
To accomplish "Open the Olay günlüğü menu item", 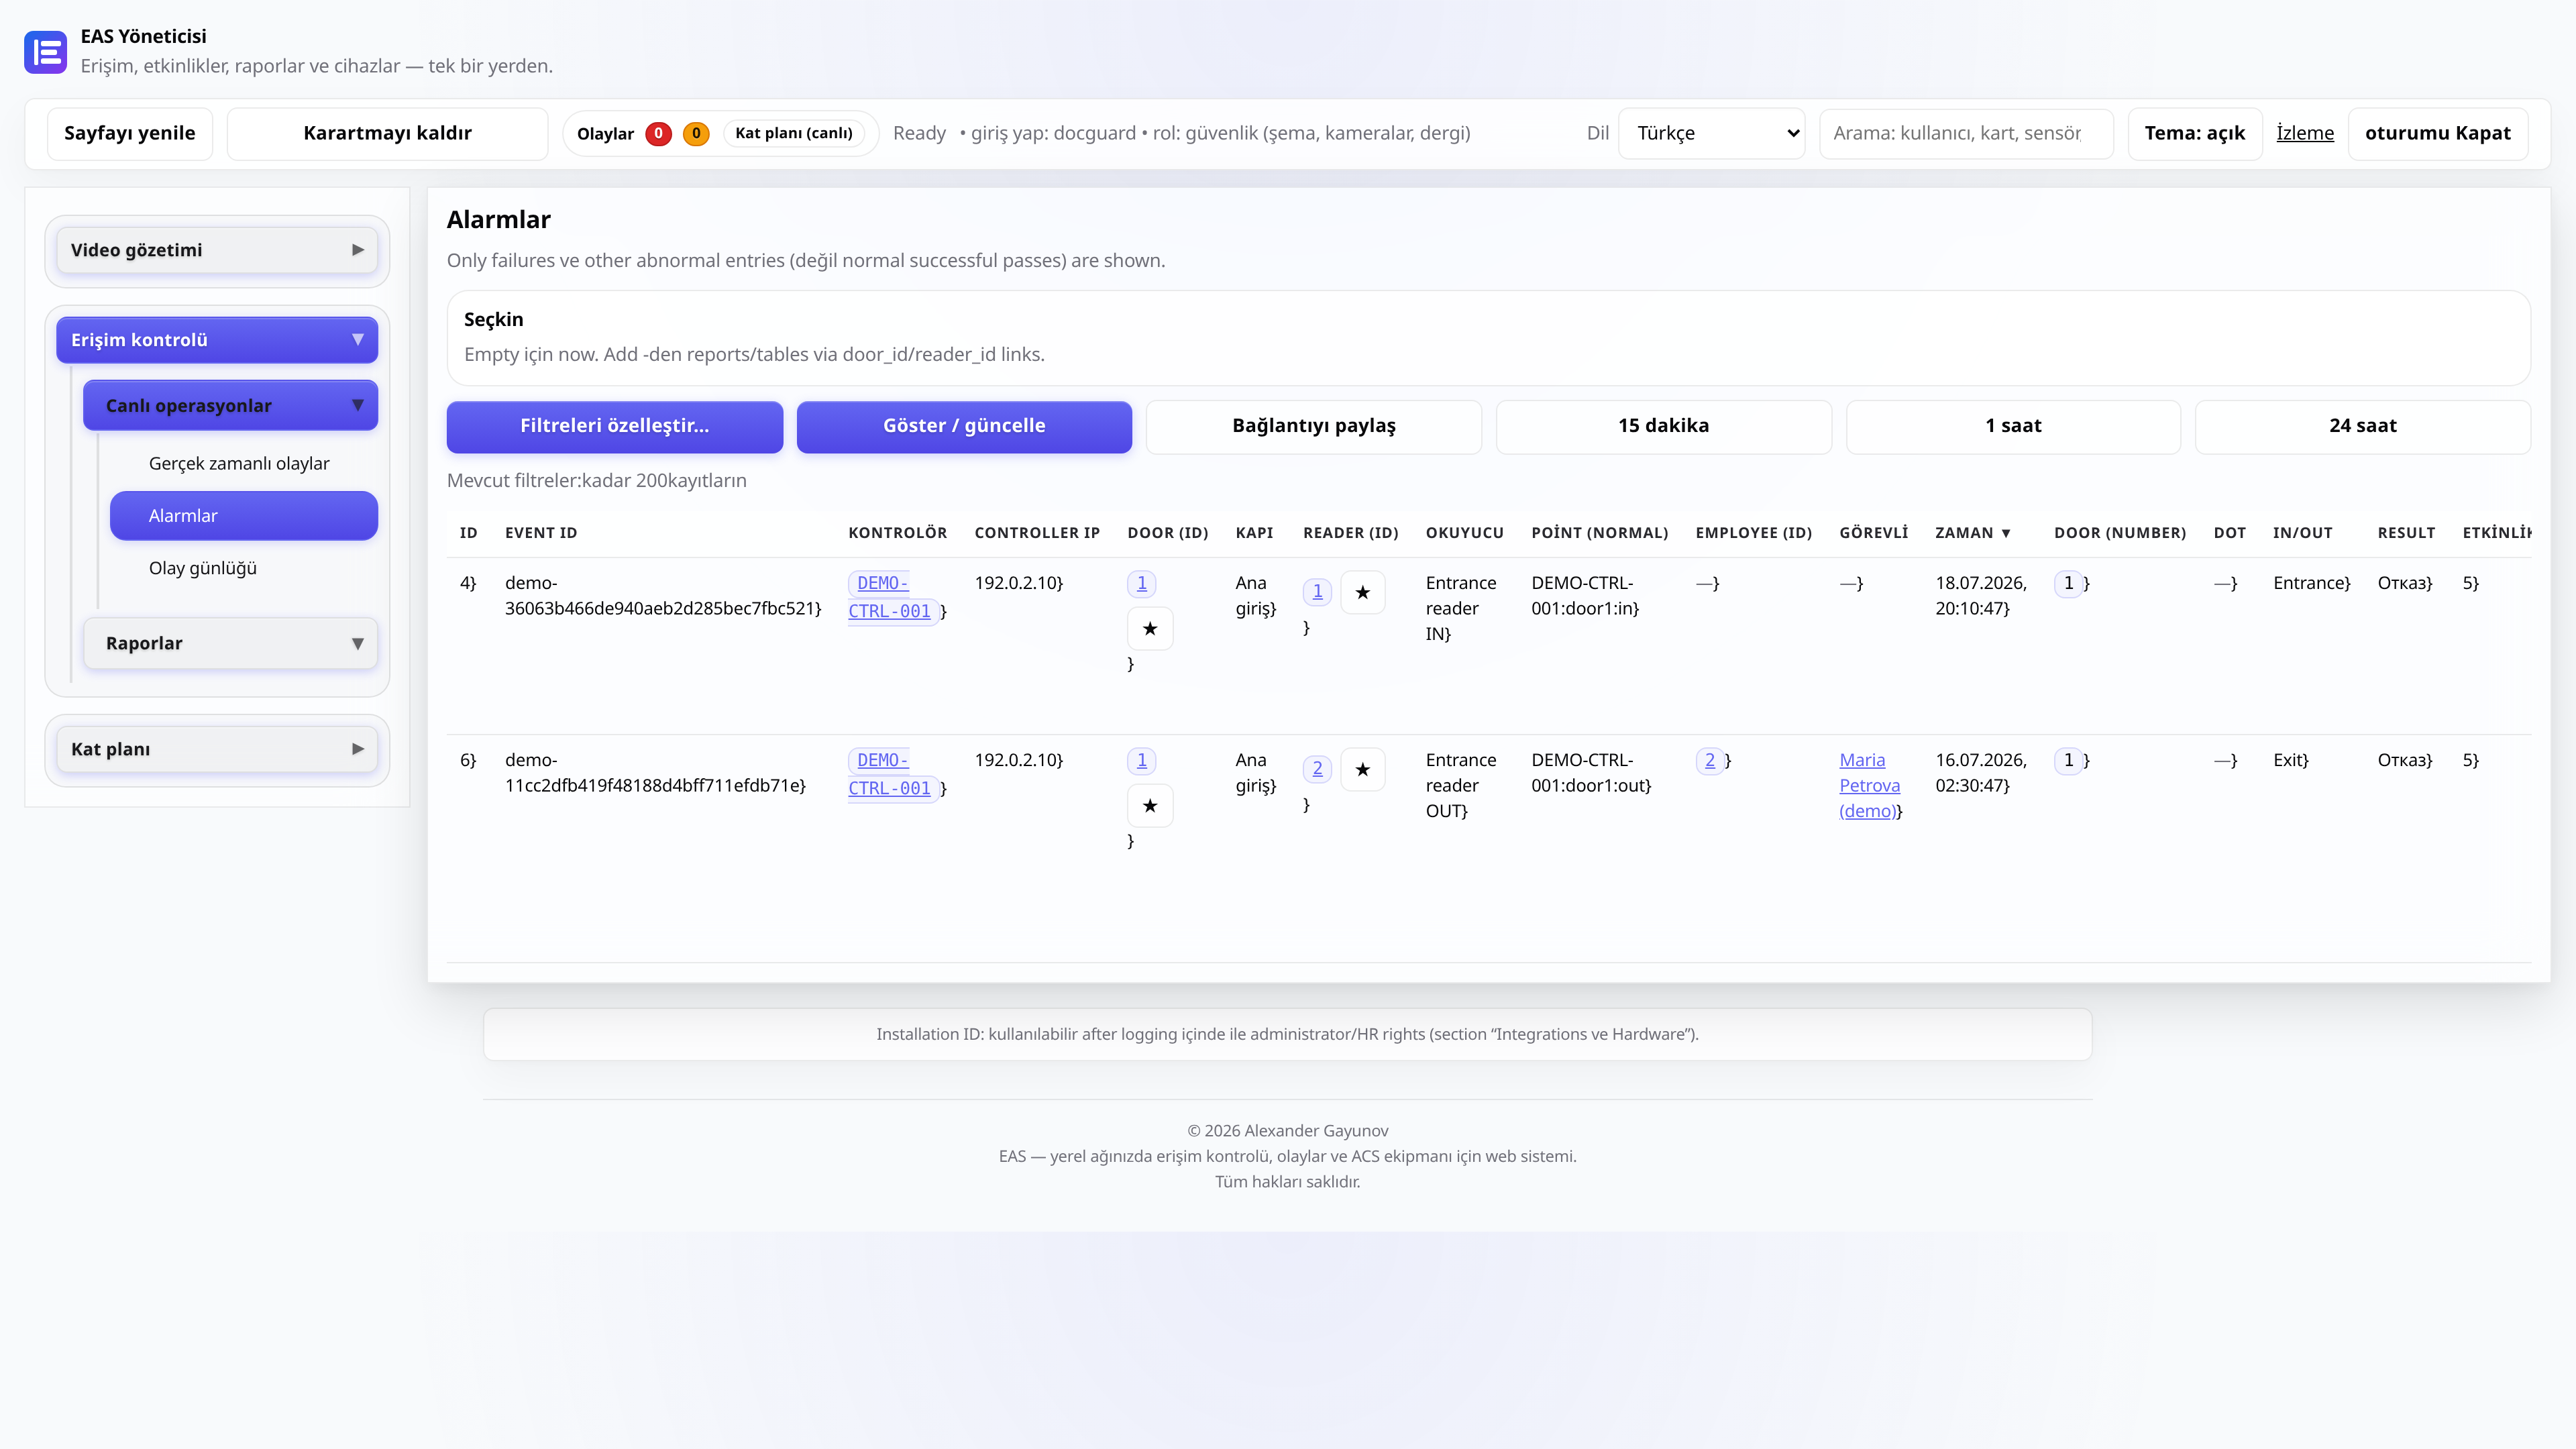I will 203,568.
